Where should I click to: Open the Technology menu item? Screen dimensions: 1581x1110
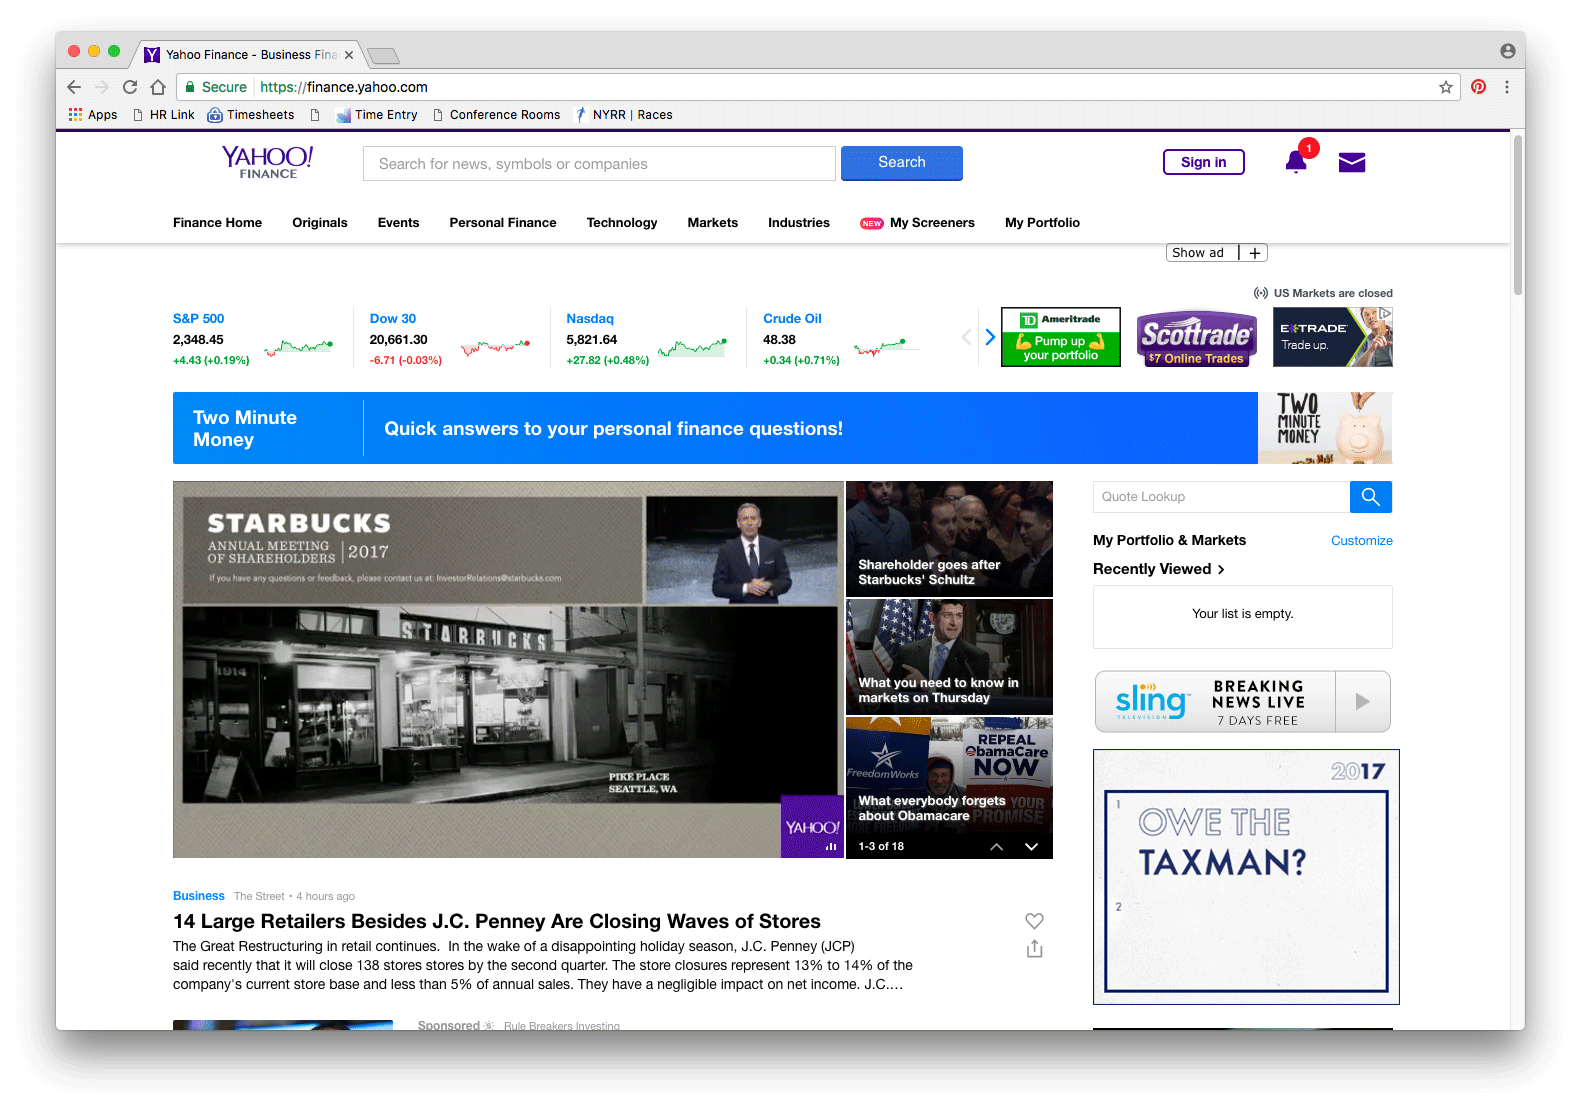tap(622, 223)
